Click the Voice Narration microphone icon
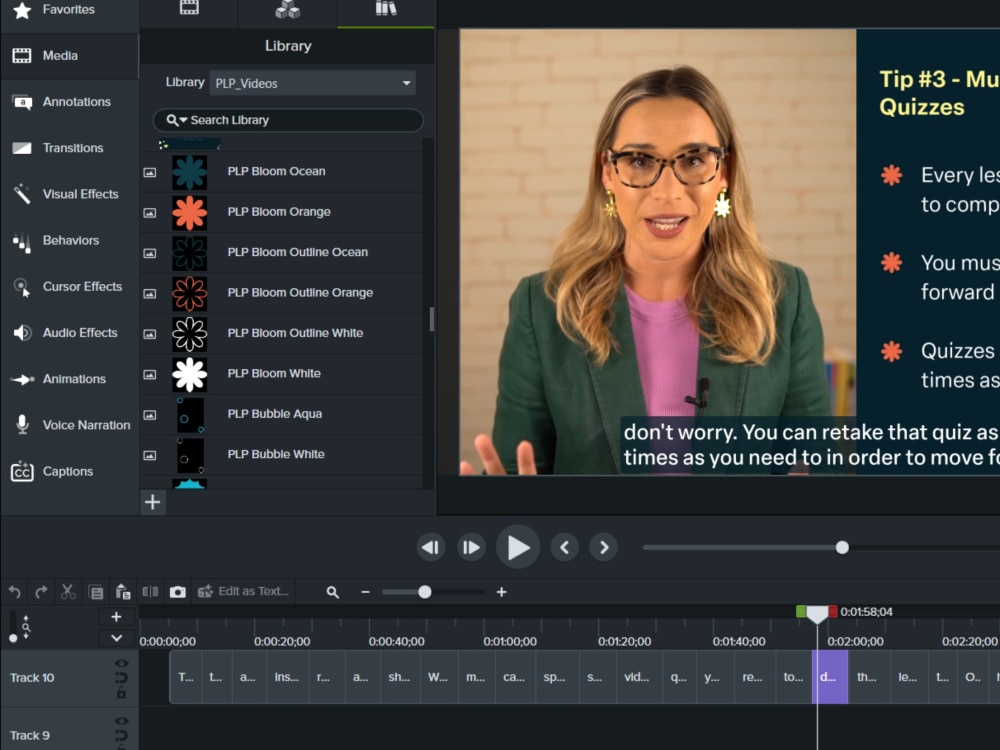 (22, 425)
